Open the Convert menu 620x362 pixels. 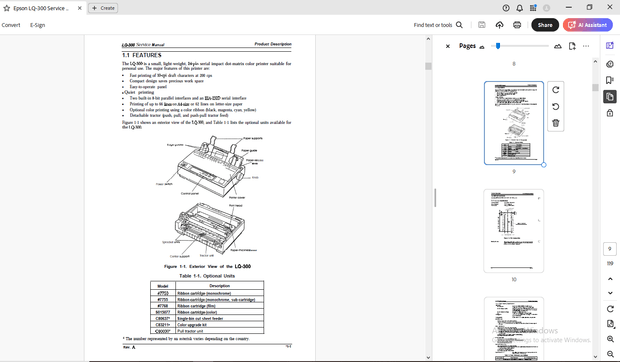[11, 25]
